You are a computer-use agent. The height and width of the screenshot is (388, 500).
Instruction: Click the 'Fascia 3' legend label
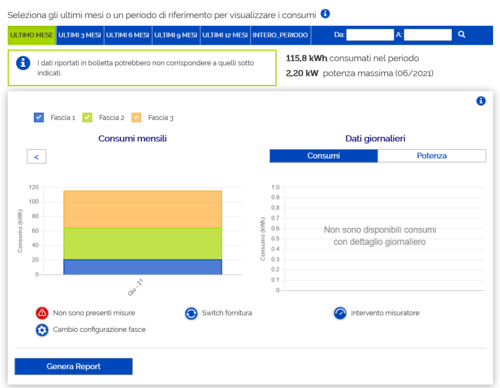[x=161, y=117]
